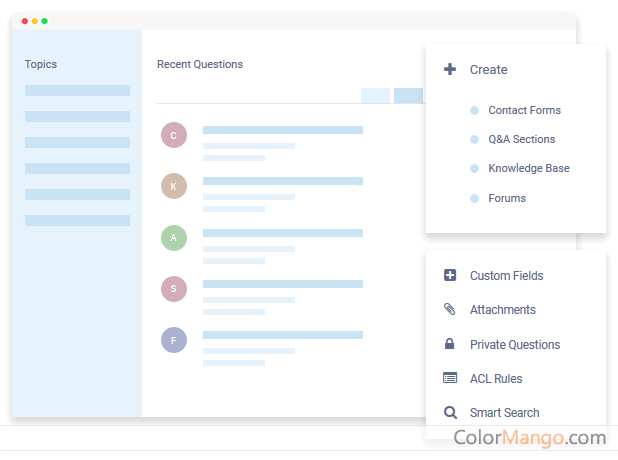
Task: Select the green avatar with letter A
Action: pos(174,238)
